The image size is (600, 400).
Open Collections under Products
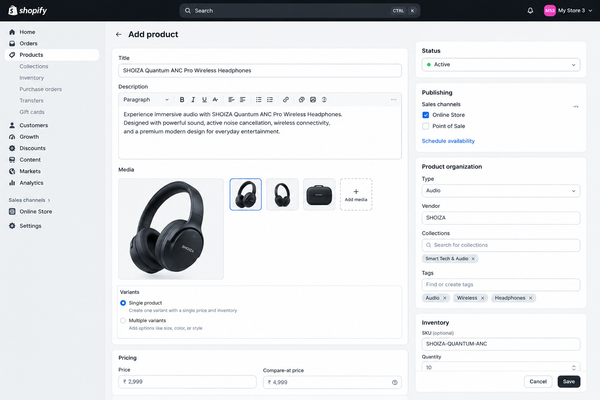(x=34, y=66)
